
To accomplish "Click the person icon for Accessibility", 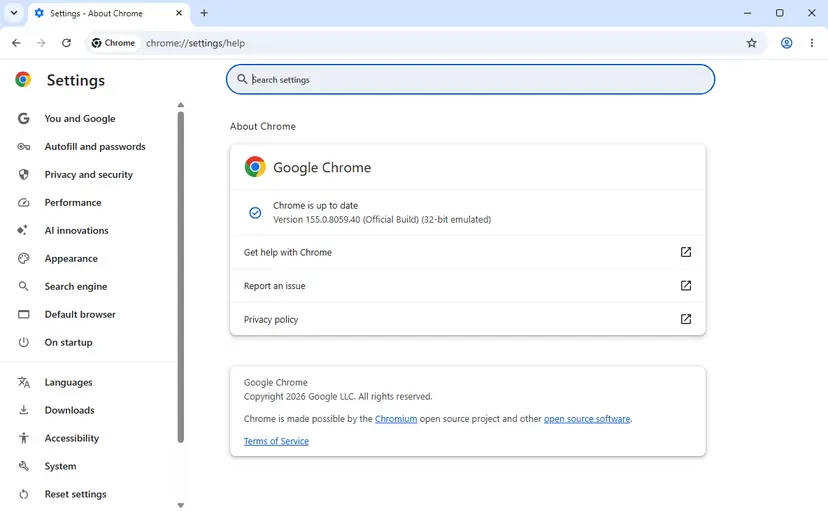I will [24, 438].
